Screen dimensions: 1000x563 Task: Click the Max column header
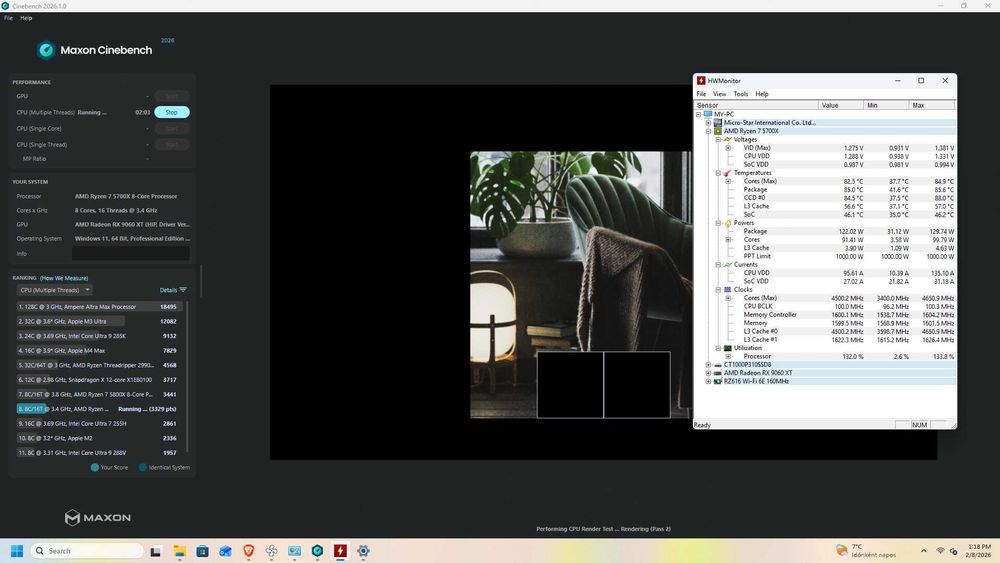[932, 105]
